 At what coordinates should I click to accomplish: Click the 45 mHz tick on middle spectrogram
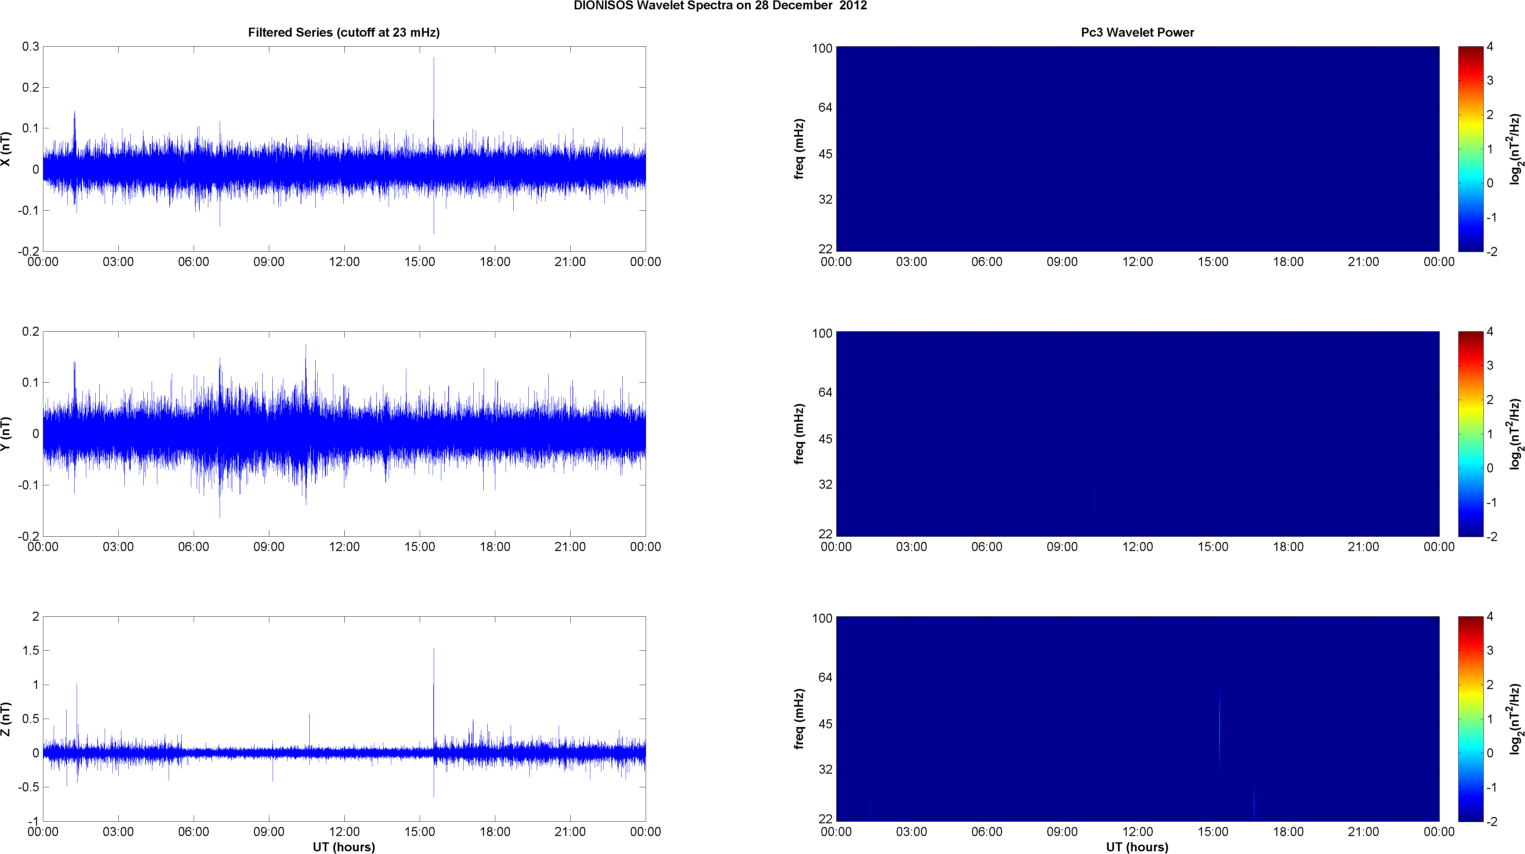click(825, 439)
